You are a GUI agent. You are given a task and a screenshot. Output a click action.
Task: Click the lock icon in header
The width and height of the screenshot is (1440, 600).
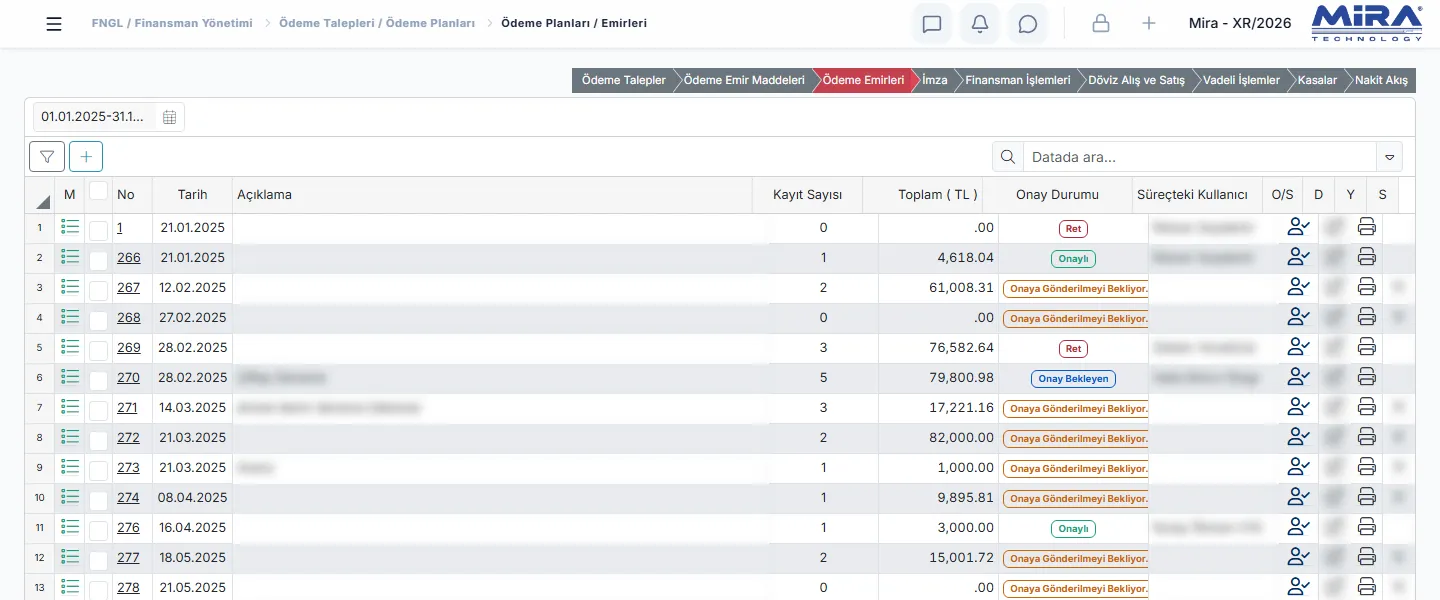pos(1101,24)
